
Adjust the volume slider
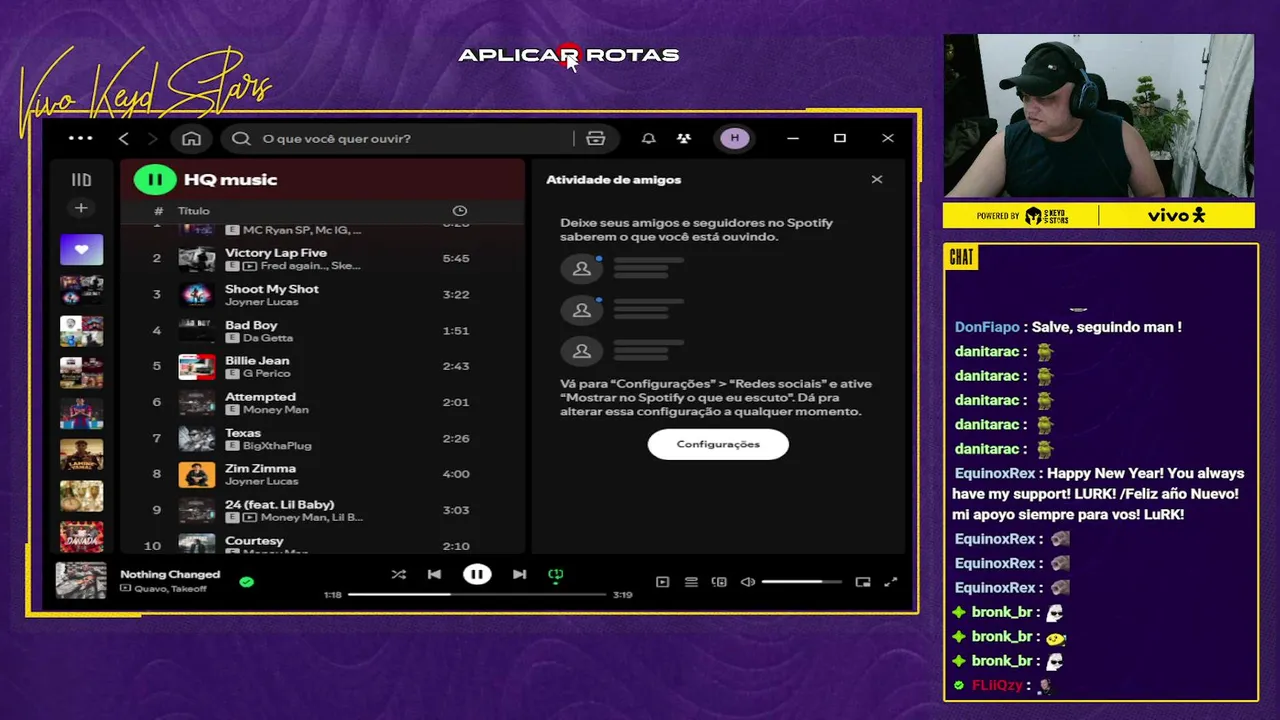coord(802,582)
